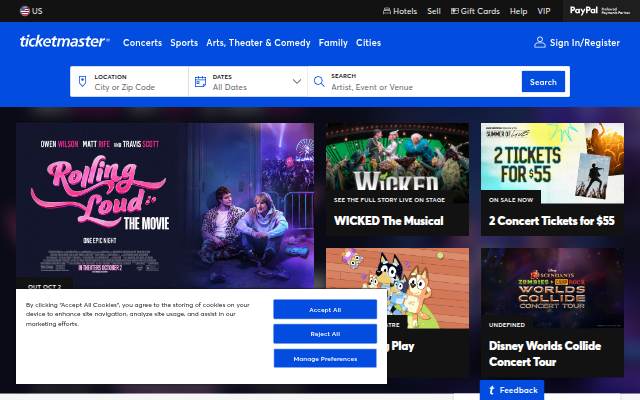Image resolution: width=640 pixels, height=400 pixels.
Task: Open the Cities menu
Action: pos(368,42)
